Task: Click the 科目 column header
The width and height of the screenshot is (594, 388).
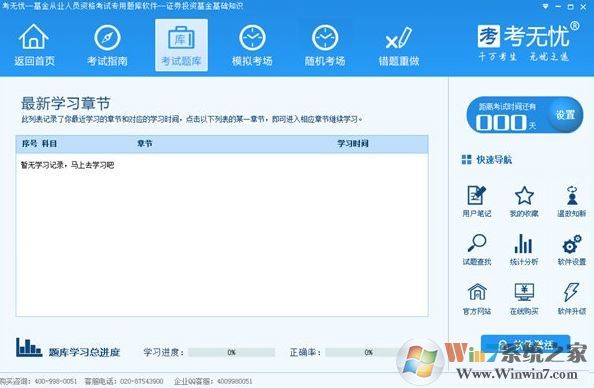Action: tap(49, 144)
